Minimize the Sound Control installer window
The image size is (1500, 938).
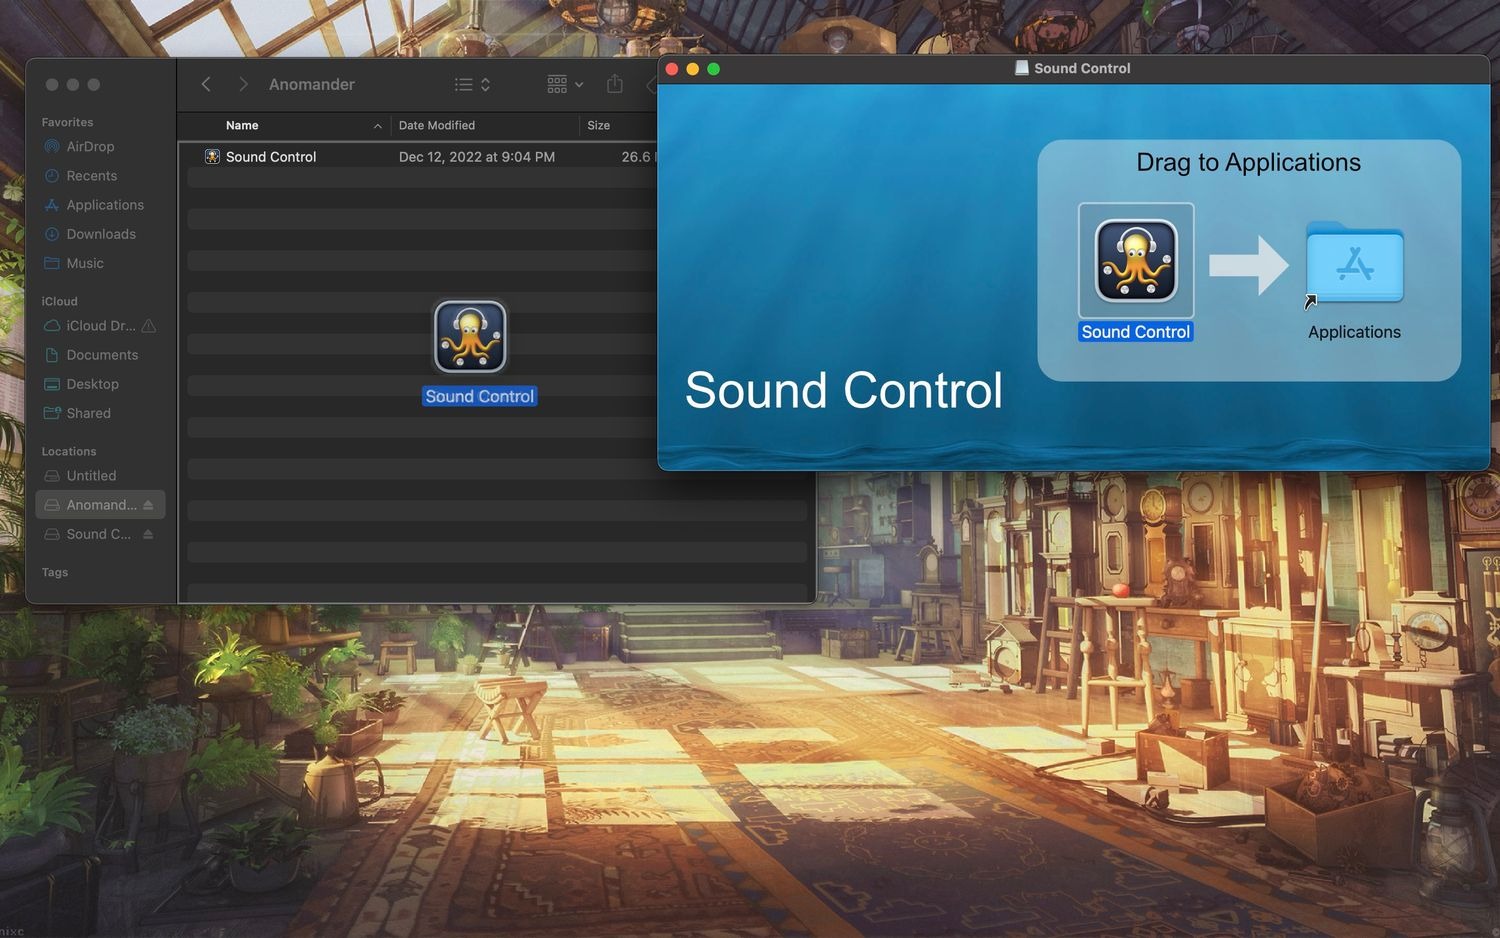(x=693, y=69)
